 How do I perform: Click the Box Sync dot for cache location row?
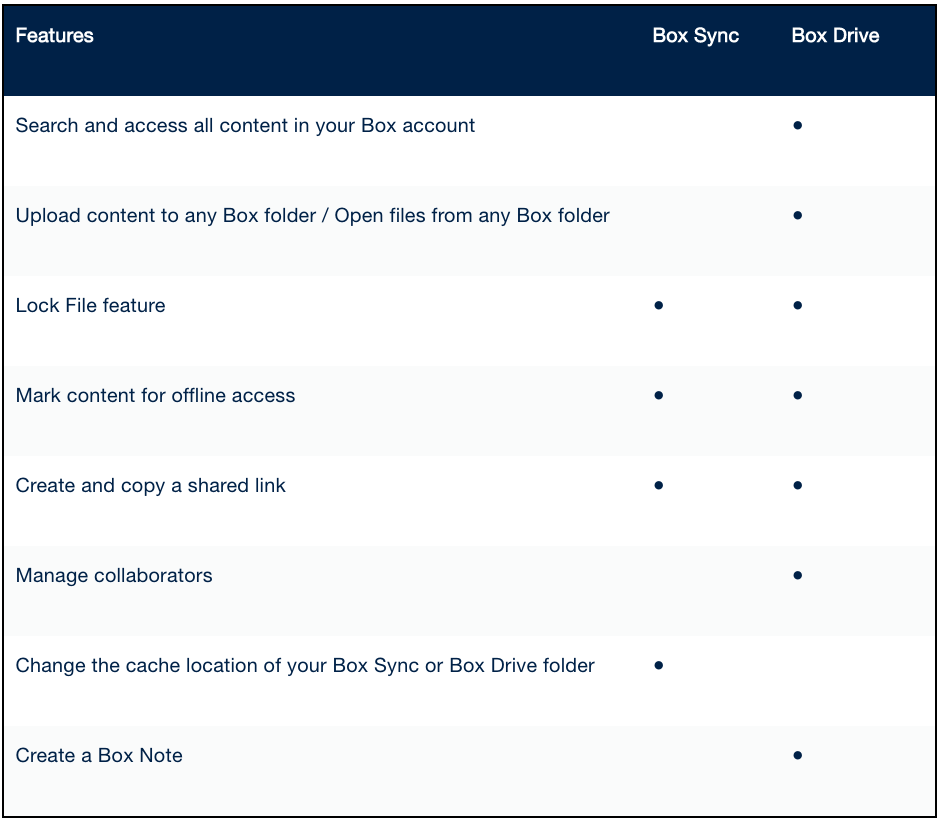tap(659, 665)
